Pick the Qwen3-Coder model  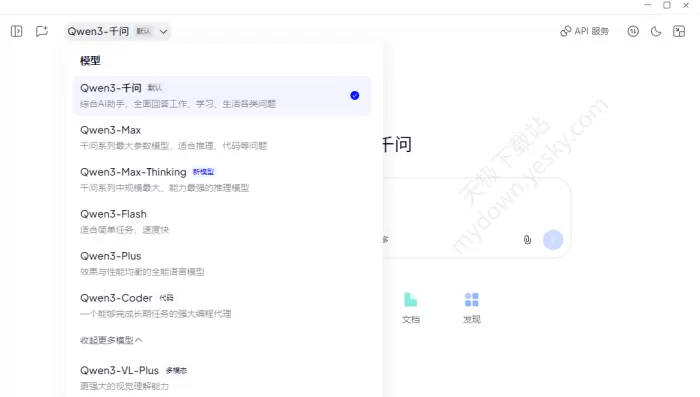click(x=222, y=305)
